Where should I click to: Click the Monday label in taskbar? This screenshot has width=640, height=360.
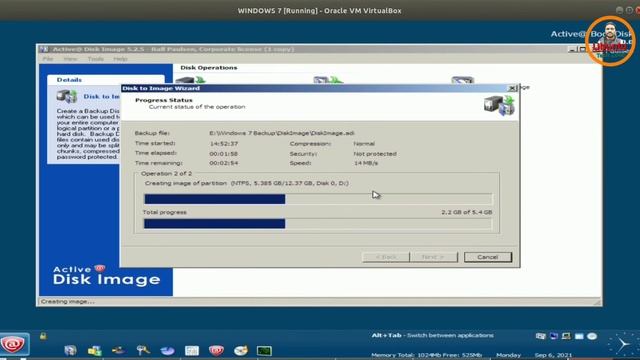point(508,355)
